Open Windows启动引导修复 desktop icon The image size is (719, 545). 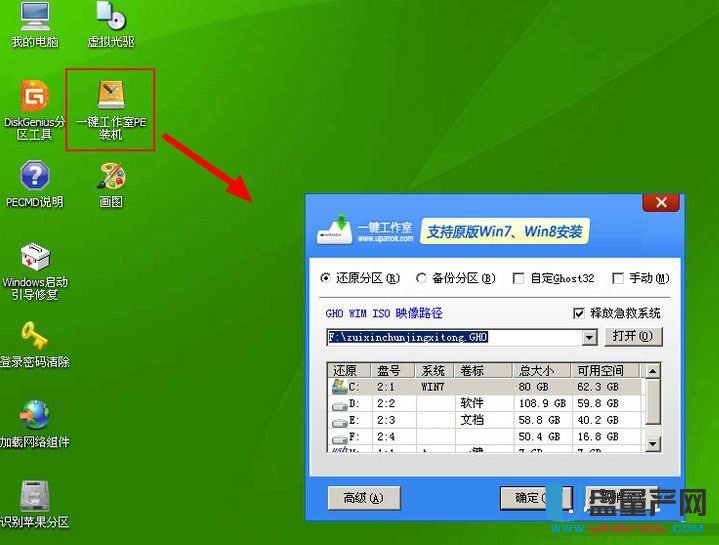(34, 257)
